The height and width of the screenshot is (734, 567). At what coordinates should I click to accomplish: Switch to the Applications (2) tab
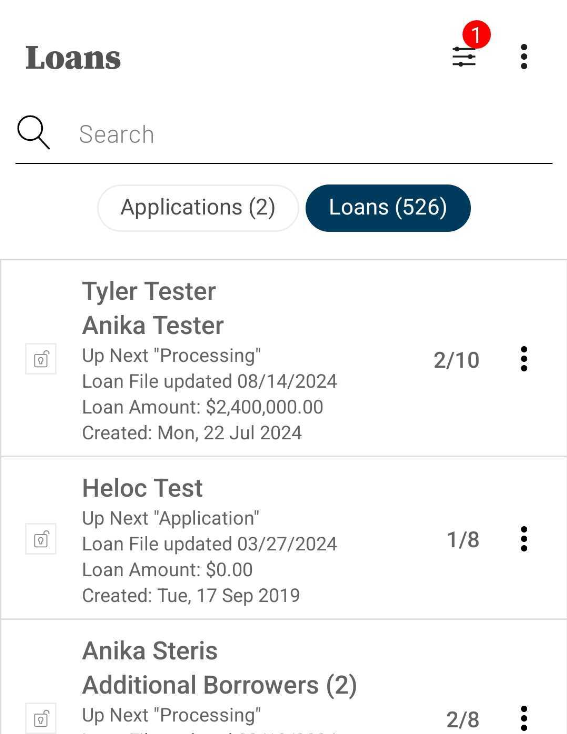[x=198, y=208]
